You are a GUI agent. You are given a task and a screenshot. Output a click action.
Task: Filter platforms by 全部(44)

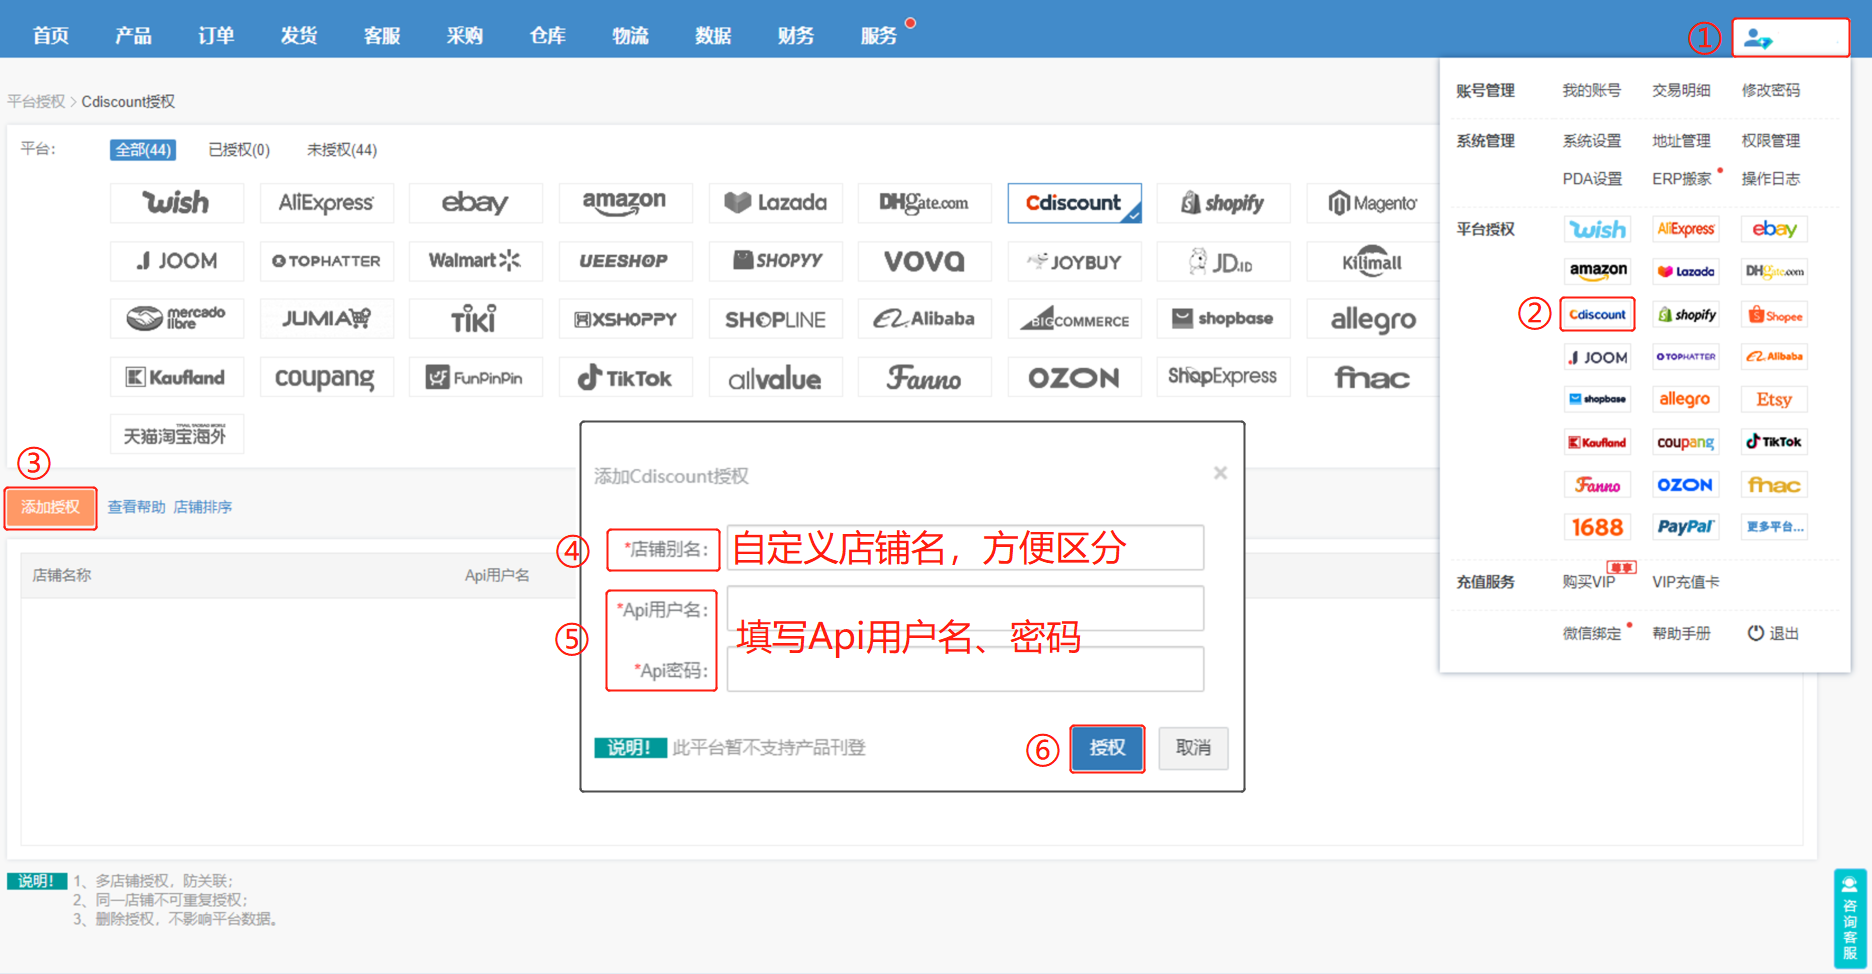[x=143, y=150]
